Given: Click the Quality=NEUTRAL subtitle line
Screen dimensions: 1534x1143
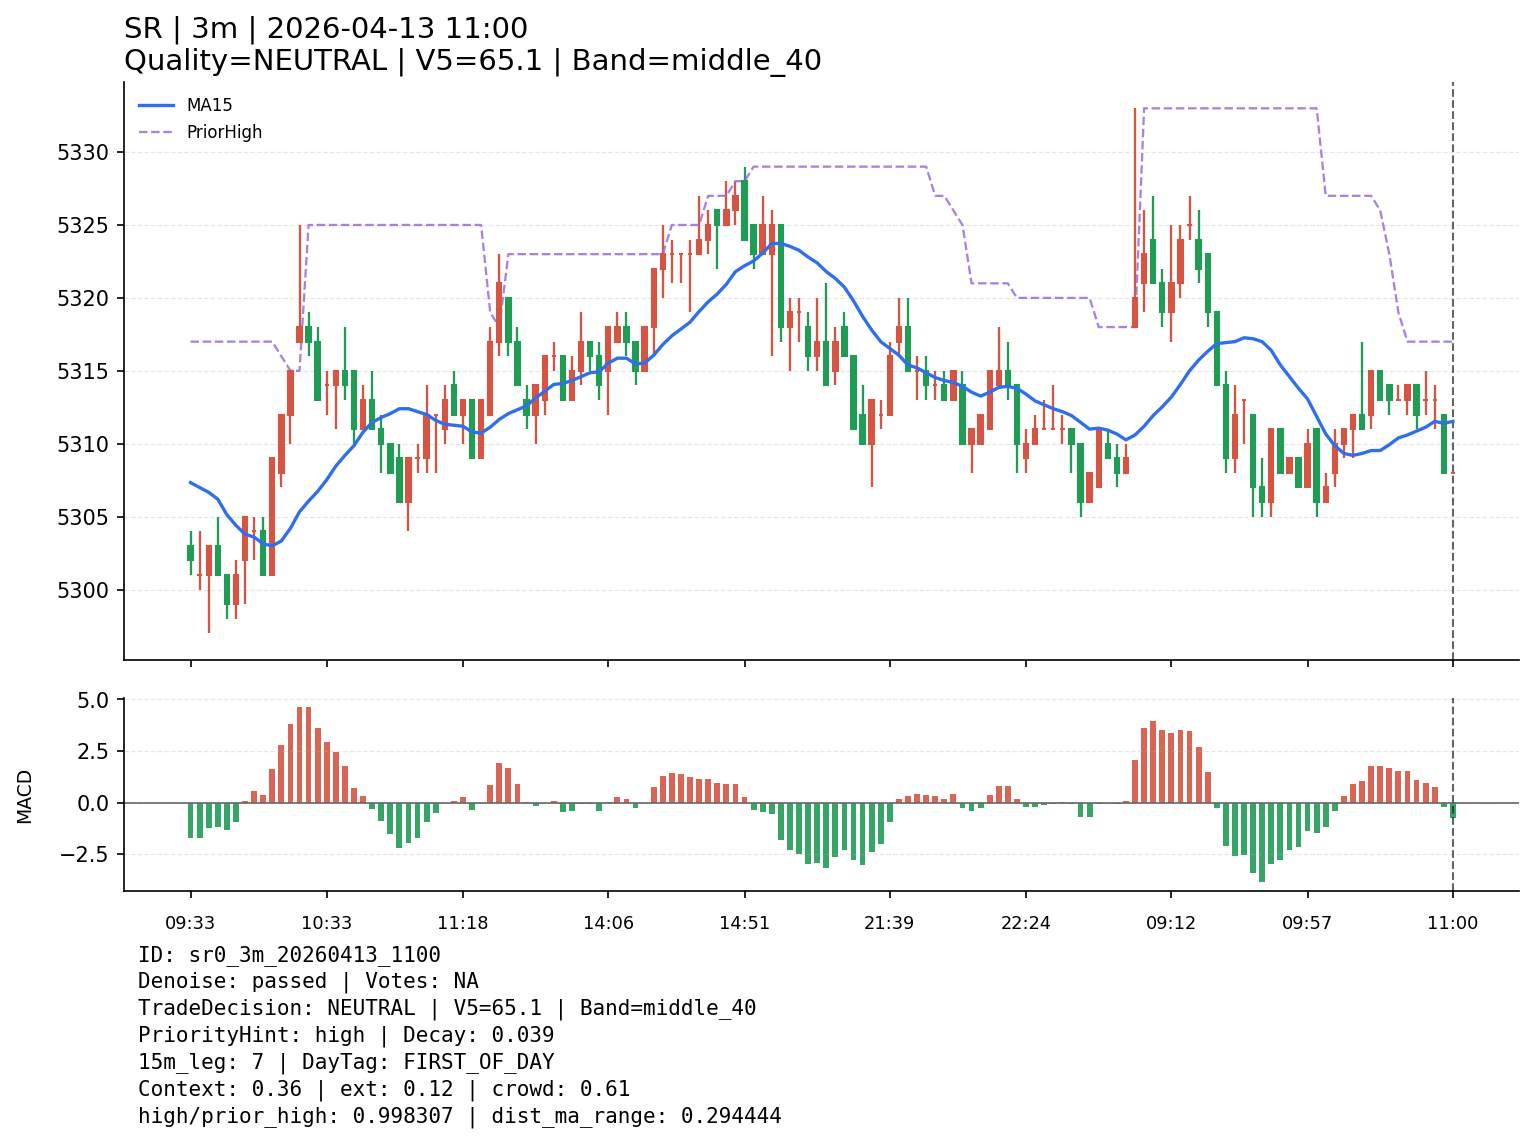Looking at the screenshot, I should 472,61.
